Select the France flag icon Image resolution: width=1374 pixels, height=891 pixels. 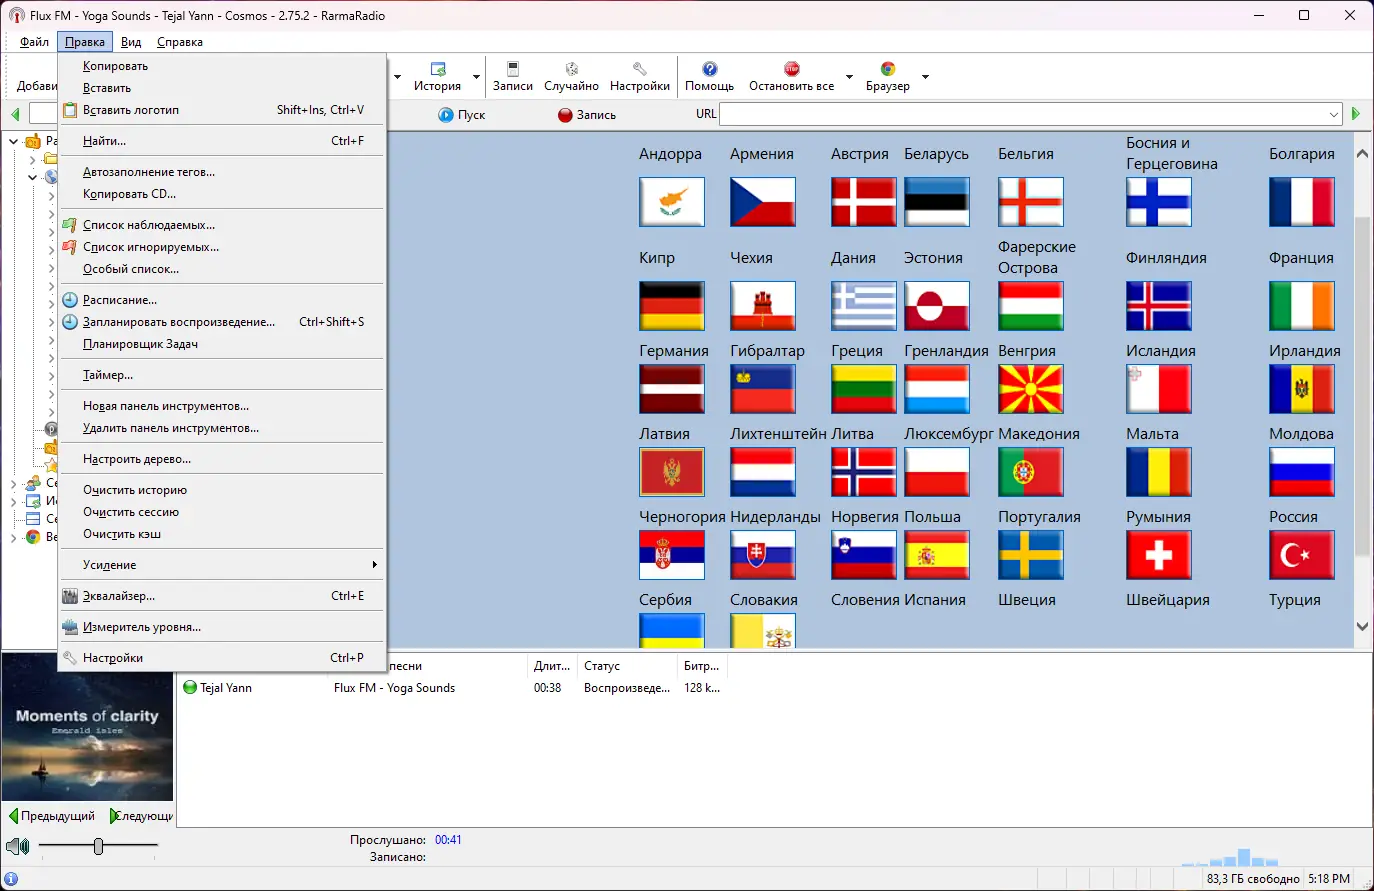1302,202
